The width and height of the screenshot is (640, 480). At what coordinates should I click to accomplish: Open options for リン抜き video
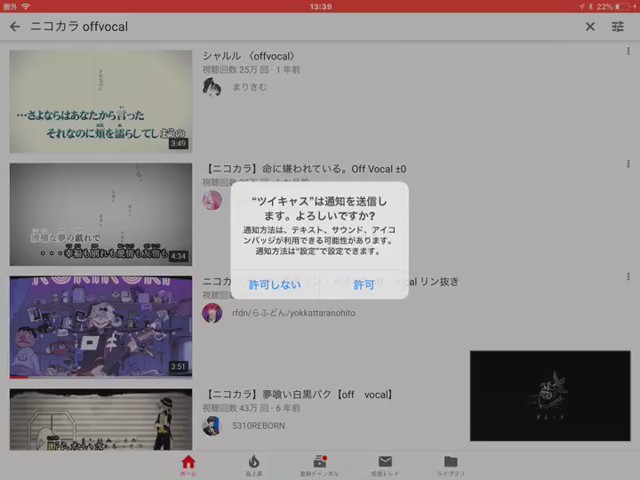(x=628, y=277)
